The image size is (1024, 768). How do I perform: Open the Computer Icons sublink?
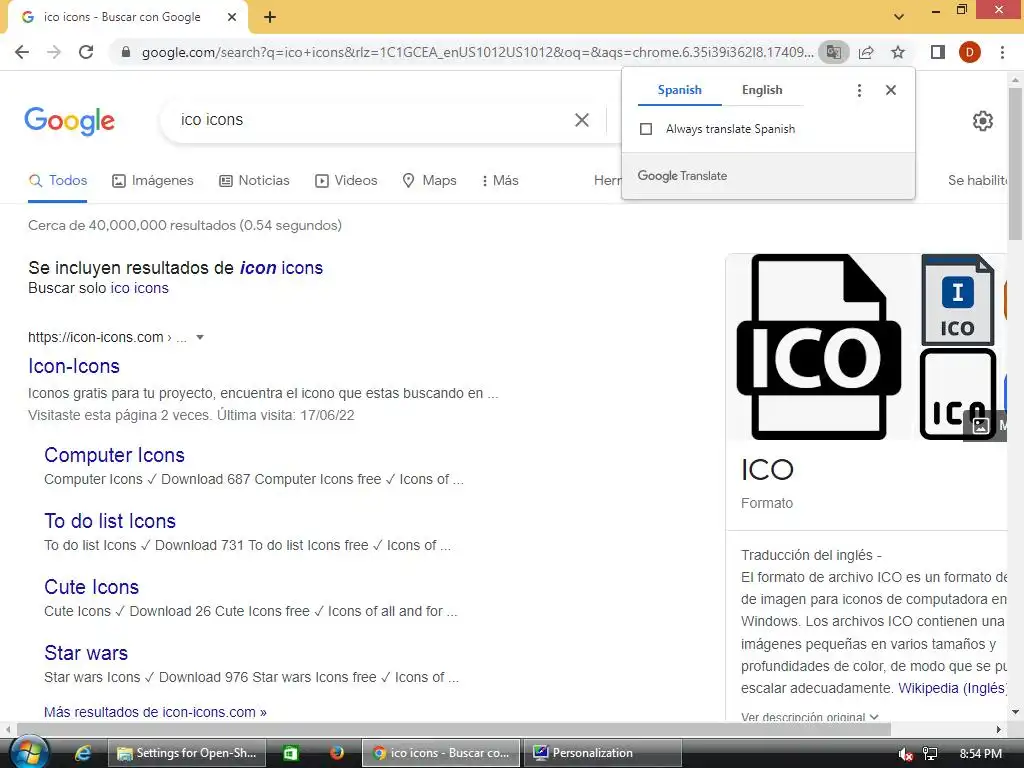point(114,455)
